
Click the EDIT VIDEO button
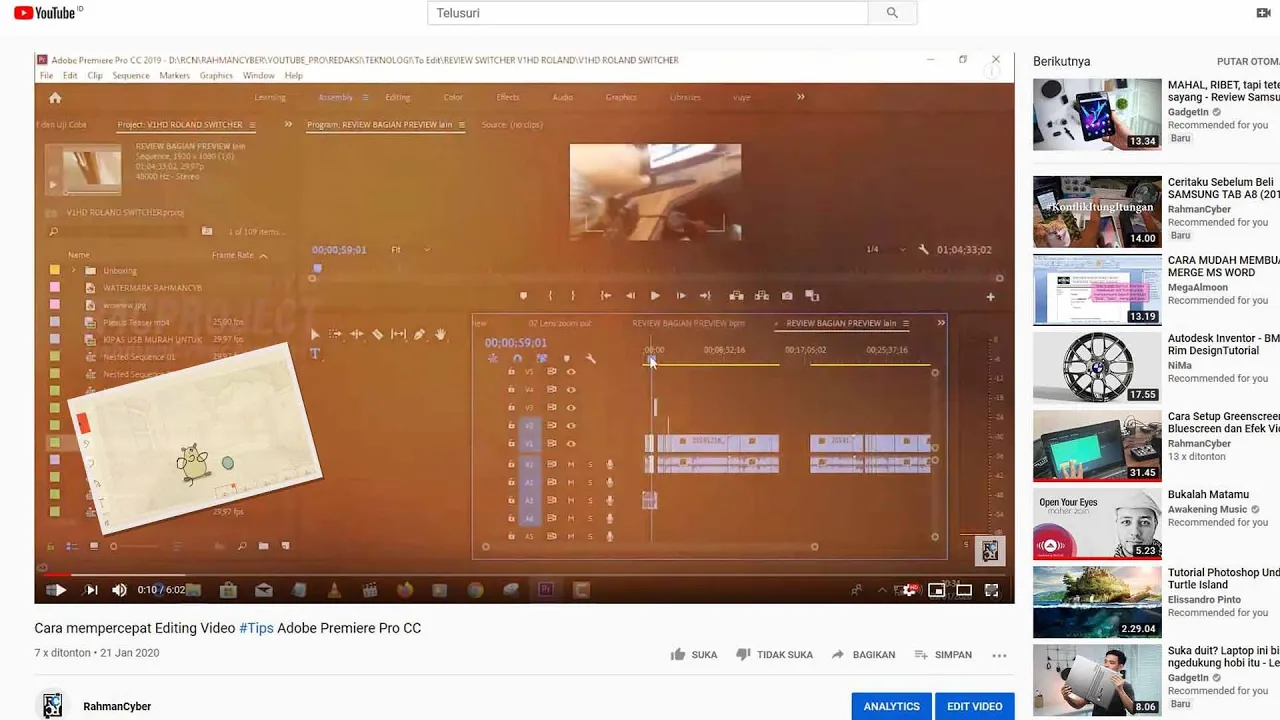[x=975, y=706]
